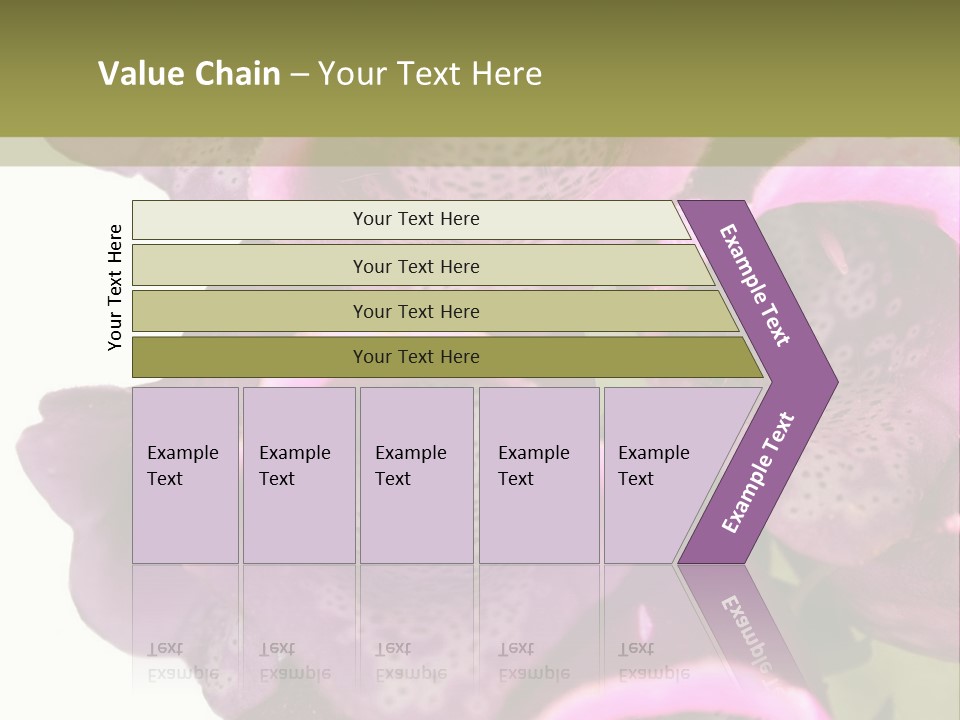Select the vertical "Your Text Here" label
This screenshot has height=720, width=960.
(115, 287)
